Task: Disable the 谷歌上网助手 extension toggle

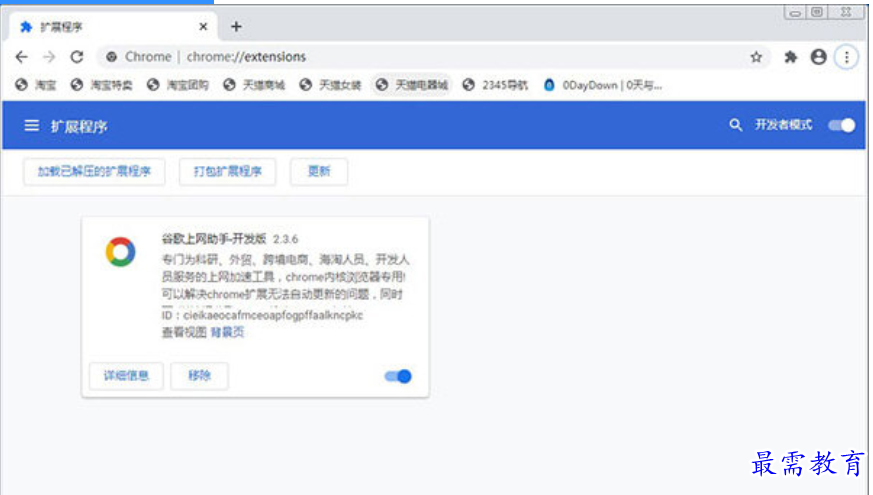Action: [x=398, y=376]
